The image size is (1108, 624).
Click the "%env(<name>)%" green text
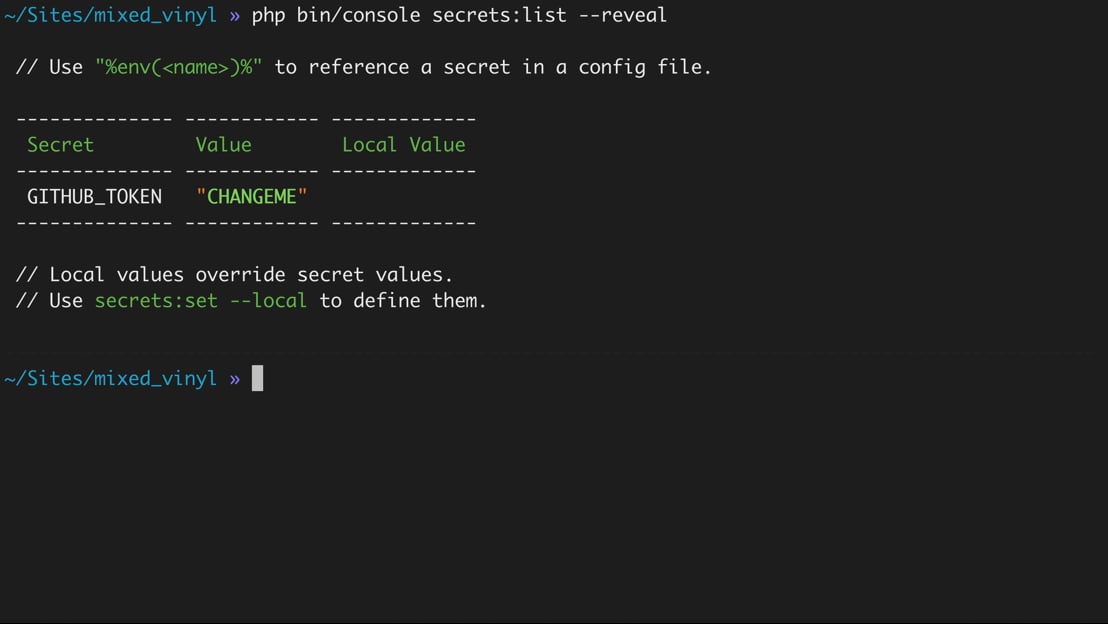(179, 67)
